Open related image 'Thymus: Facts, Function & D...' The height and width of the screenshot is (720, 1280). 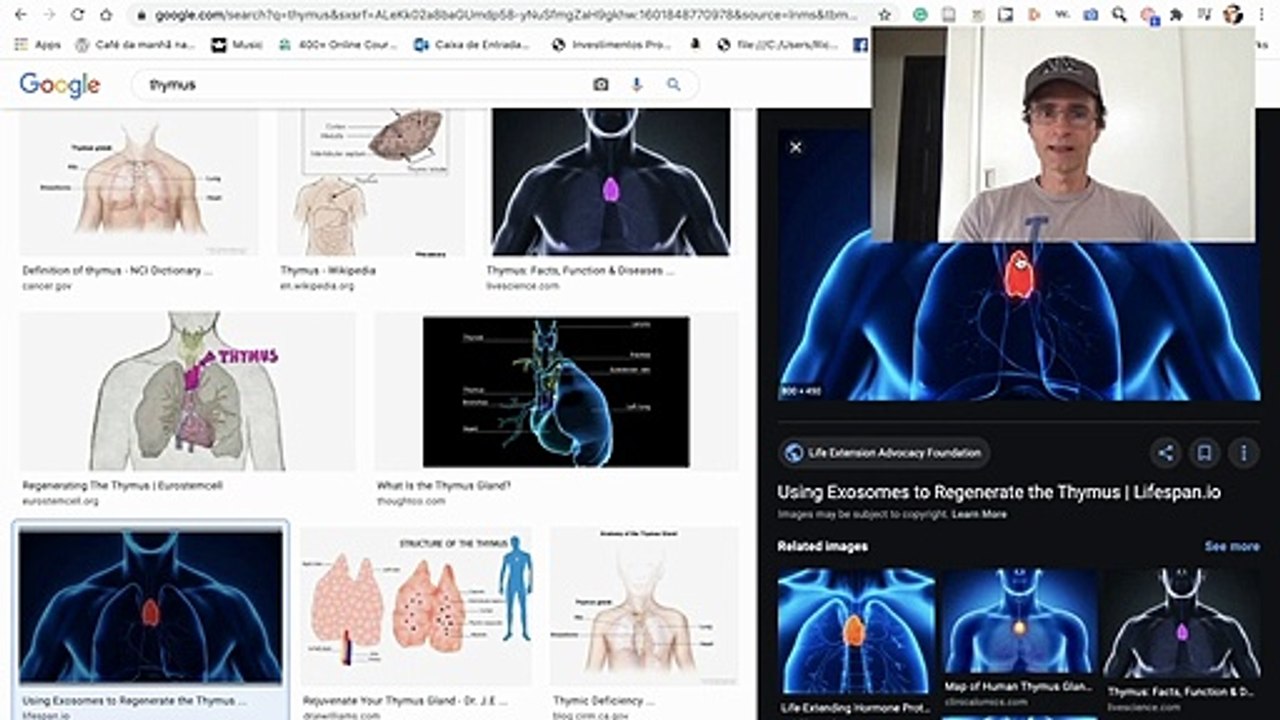pyautogui.click(x=1181, y=625)
